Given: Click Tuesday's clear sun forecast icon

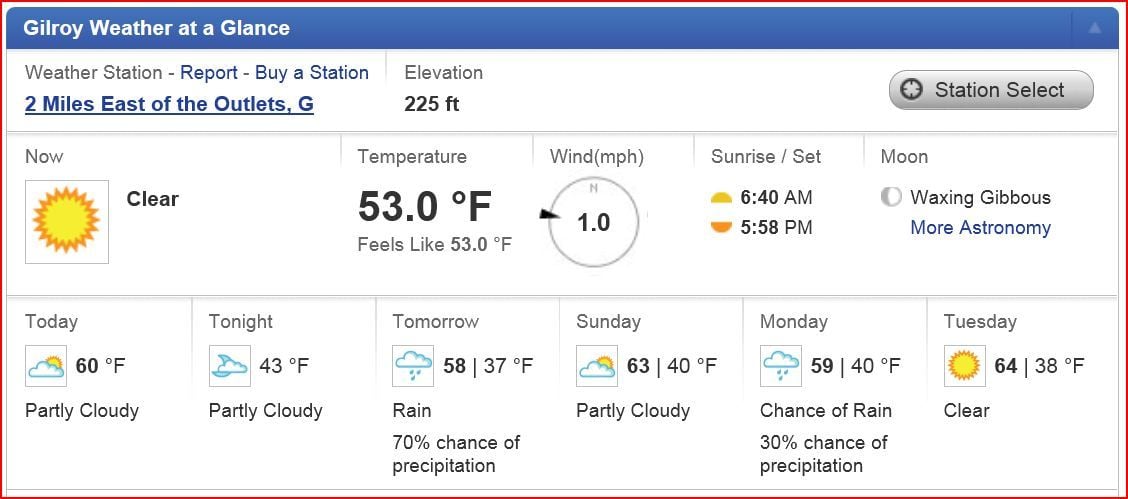Looking at the screenshot, I should coord(965,366).
